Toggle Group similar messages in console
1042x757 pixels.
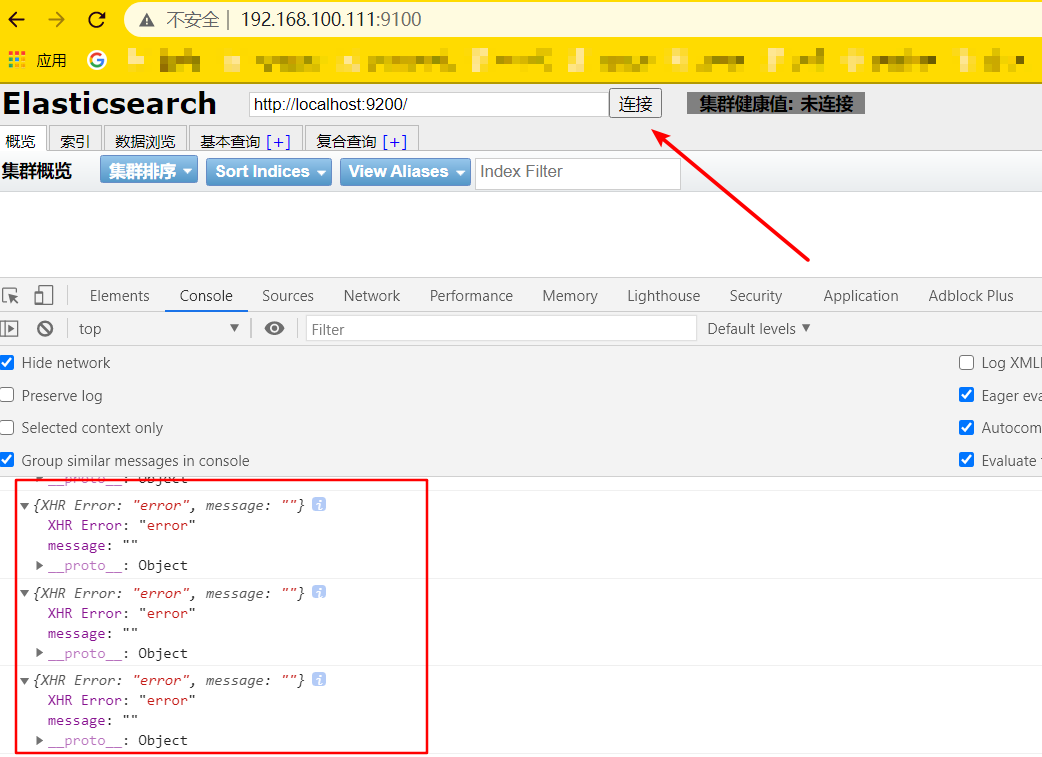7,460
